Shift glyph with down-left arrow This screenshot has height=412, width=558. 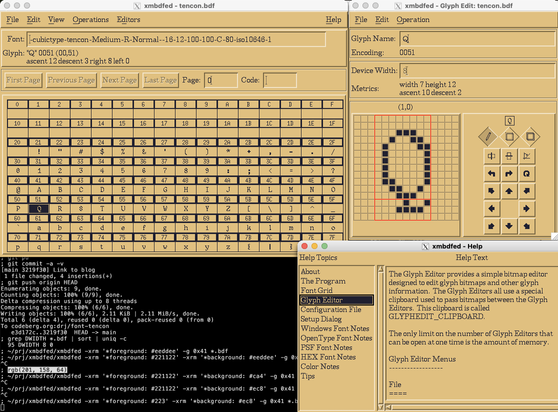click(x=491, y=226)
